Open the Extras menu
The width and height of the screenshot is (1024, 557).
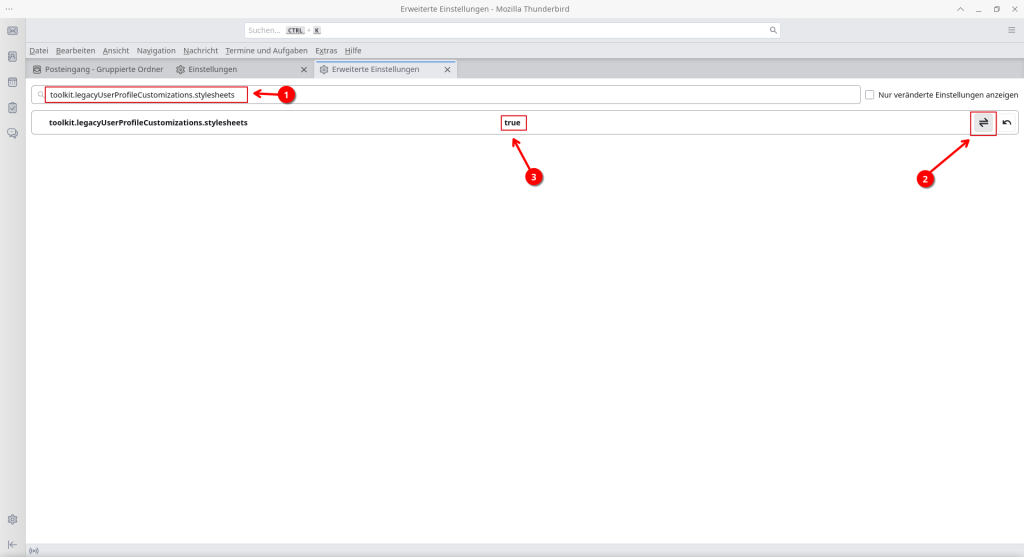click(x=326, y=50)
